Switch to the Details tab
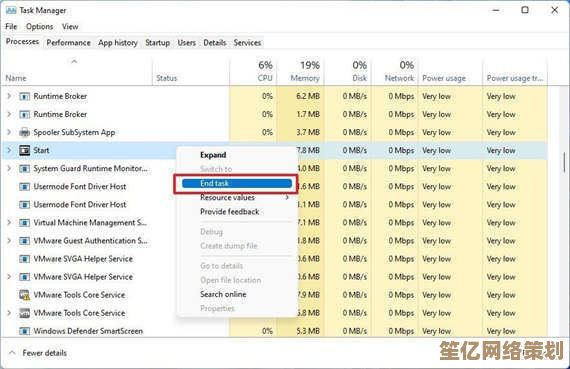The height and width of the screenshot is (369, 570). tap(214, 43)
